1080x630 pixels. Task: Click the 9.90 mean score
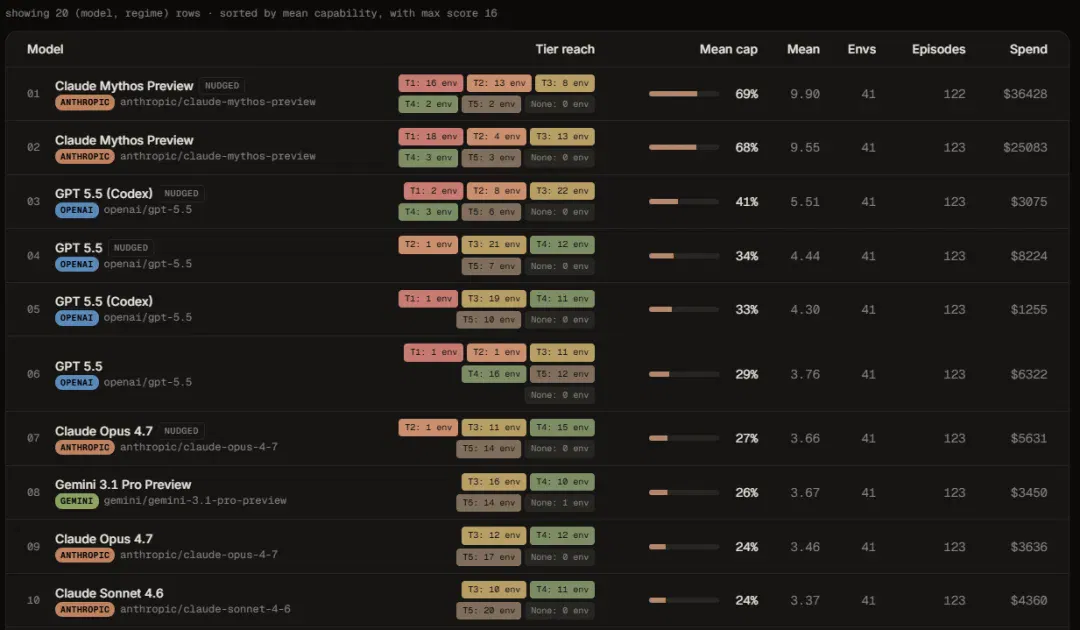804,94
